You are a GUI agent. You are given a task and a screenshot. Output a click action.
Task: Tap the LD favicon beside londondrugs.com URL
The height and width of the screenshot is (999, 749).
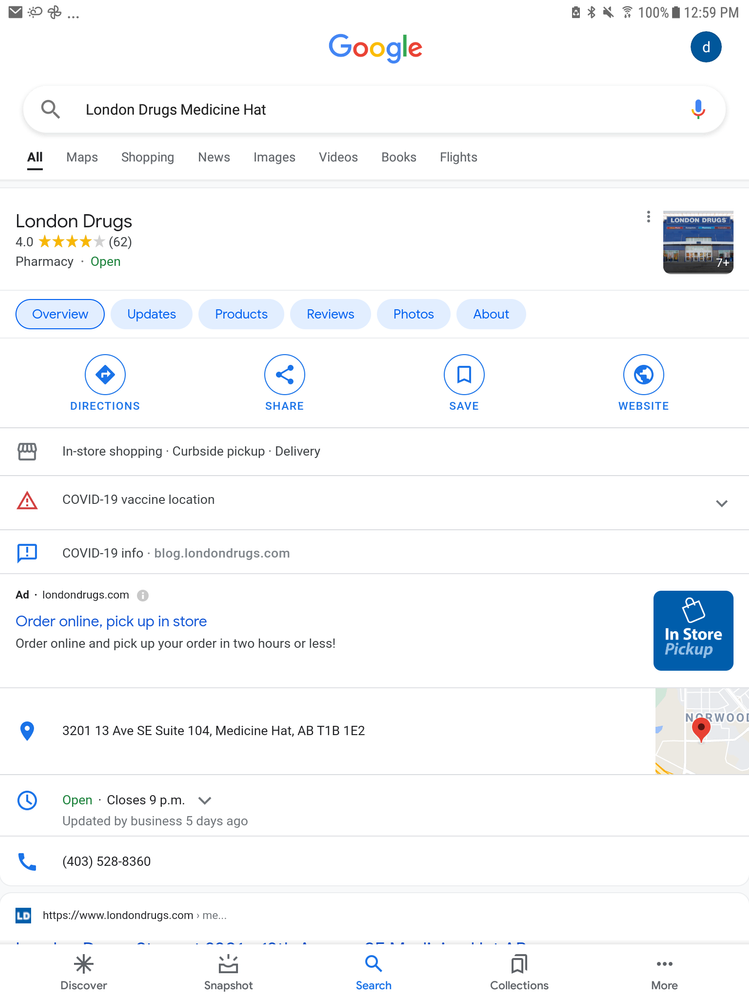coord(23,916)
